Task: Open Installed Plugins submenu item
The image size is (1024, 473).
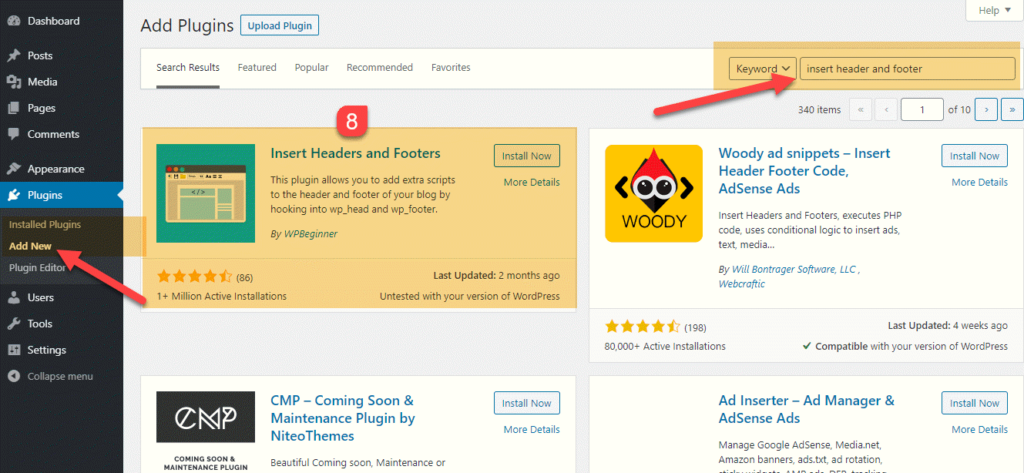Action: coord(45,224)
